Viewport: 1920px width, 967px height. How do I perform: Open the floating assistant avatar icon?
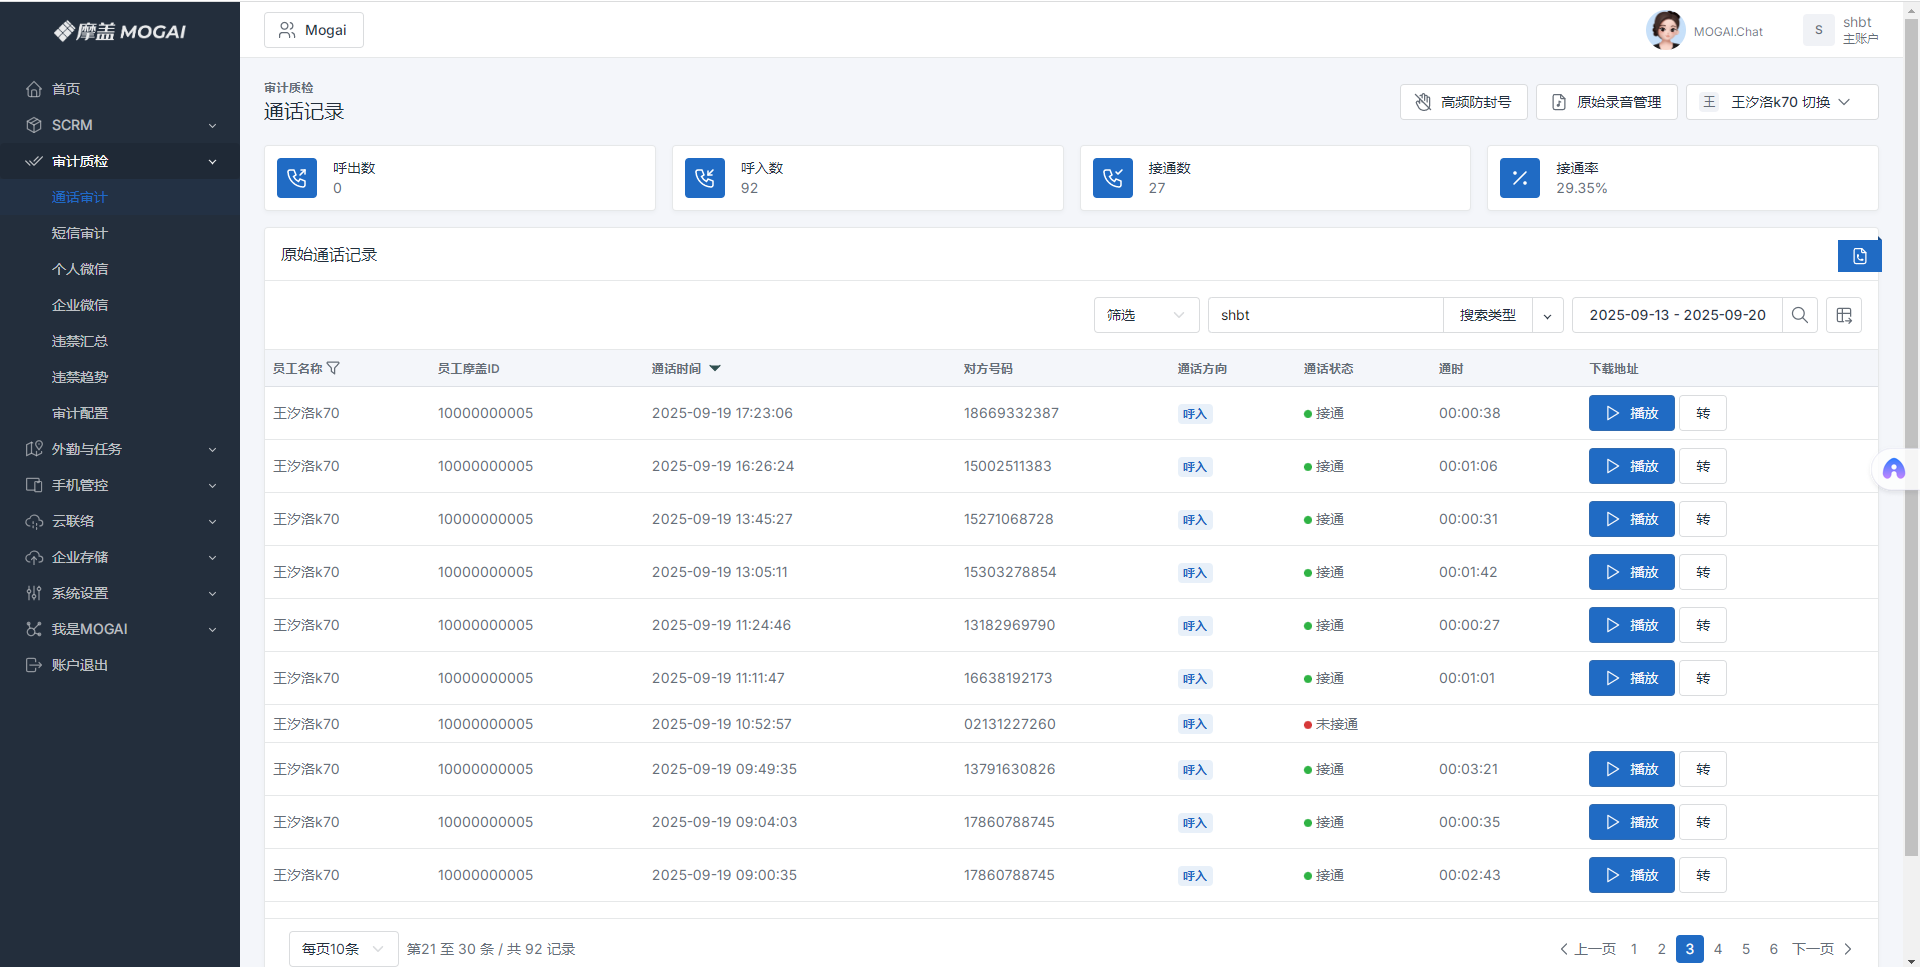click(1893, 469)
